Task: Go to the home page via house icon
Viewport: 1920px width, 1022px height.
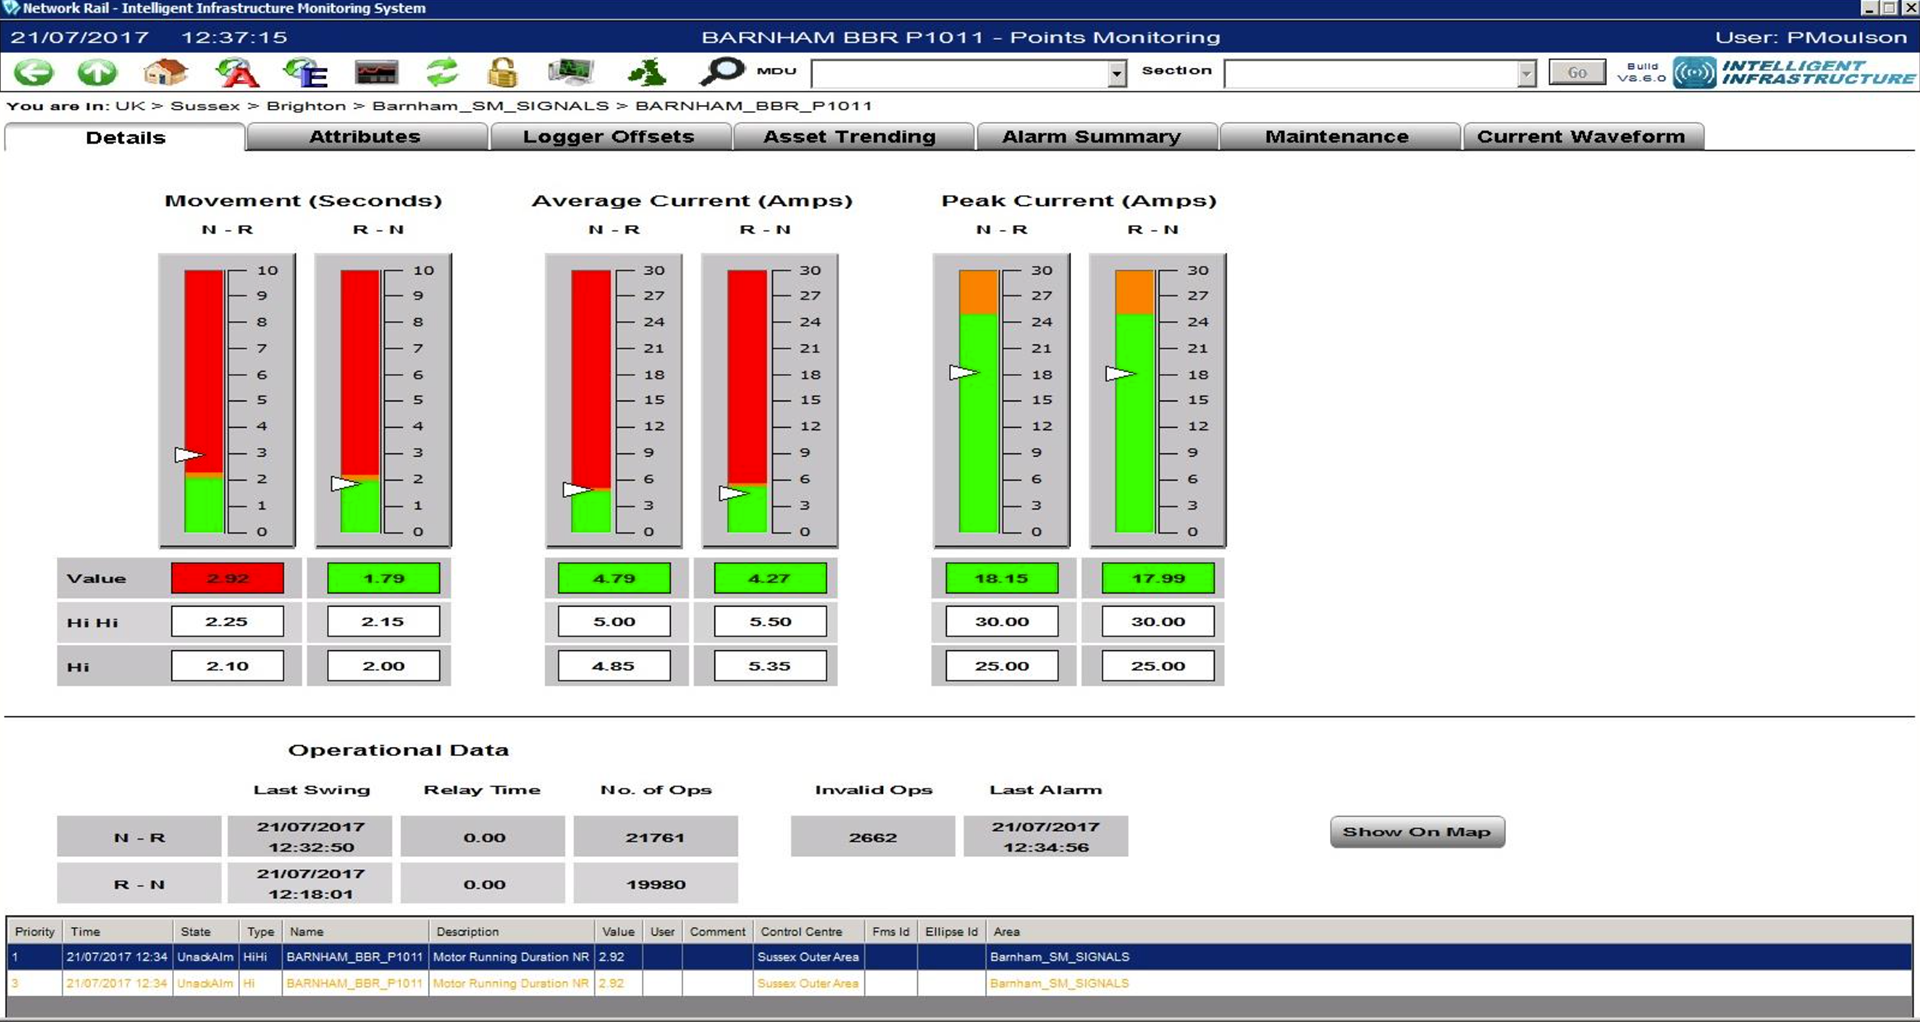Action: pos(166,72)
